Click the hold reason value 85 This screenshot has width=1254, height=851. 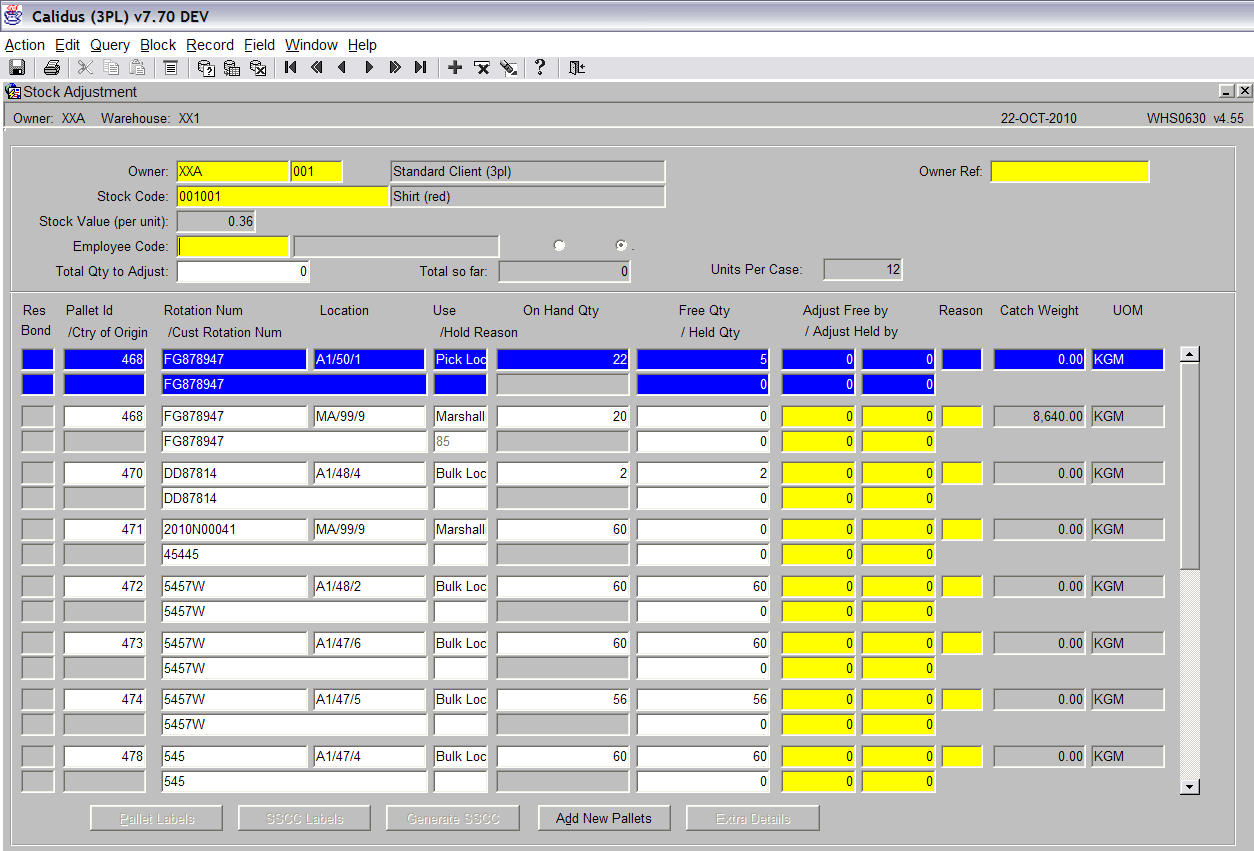click(x=460, y=441)
